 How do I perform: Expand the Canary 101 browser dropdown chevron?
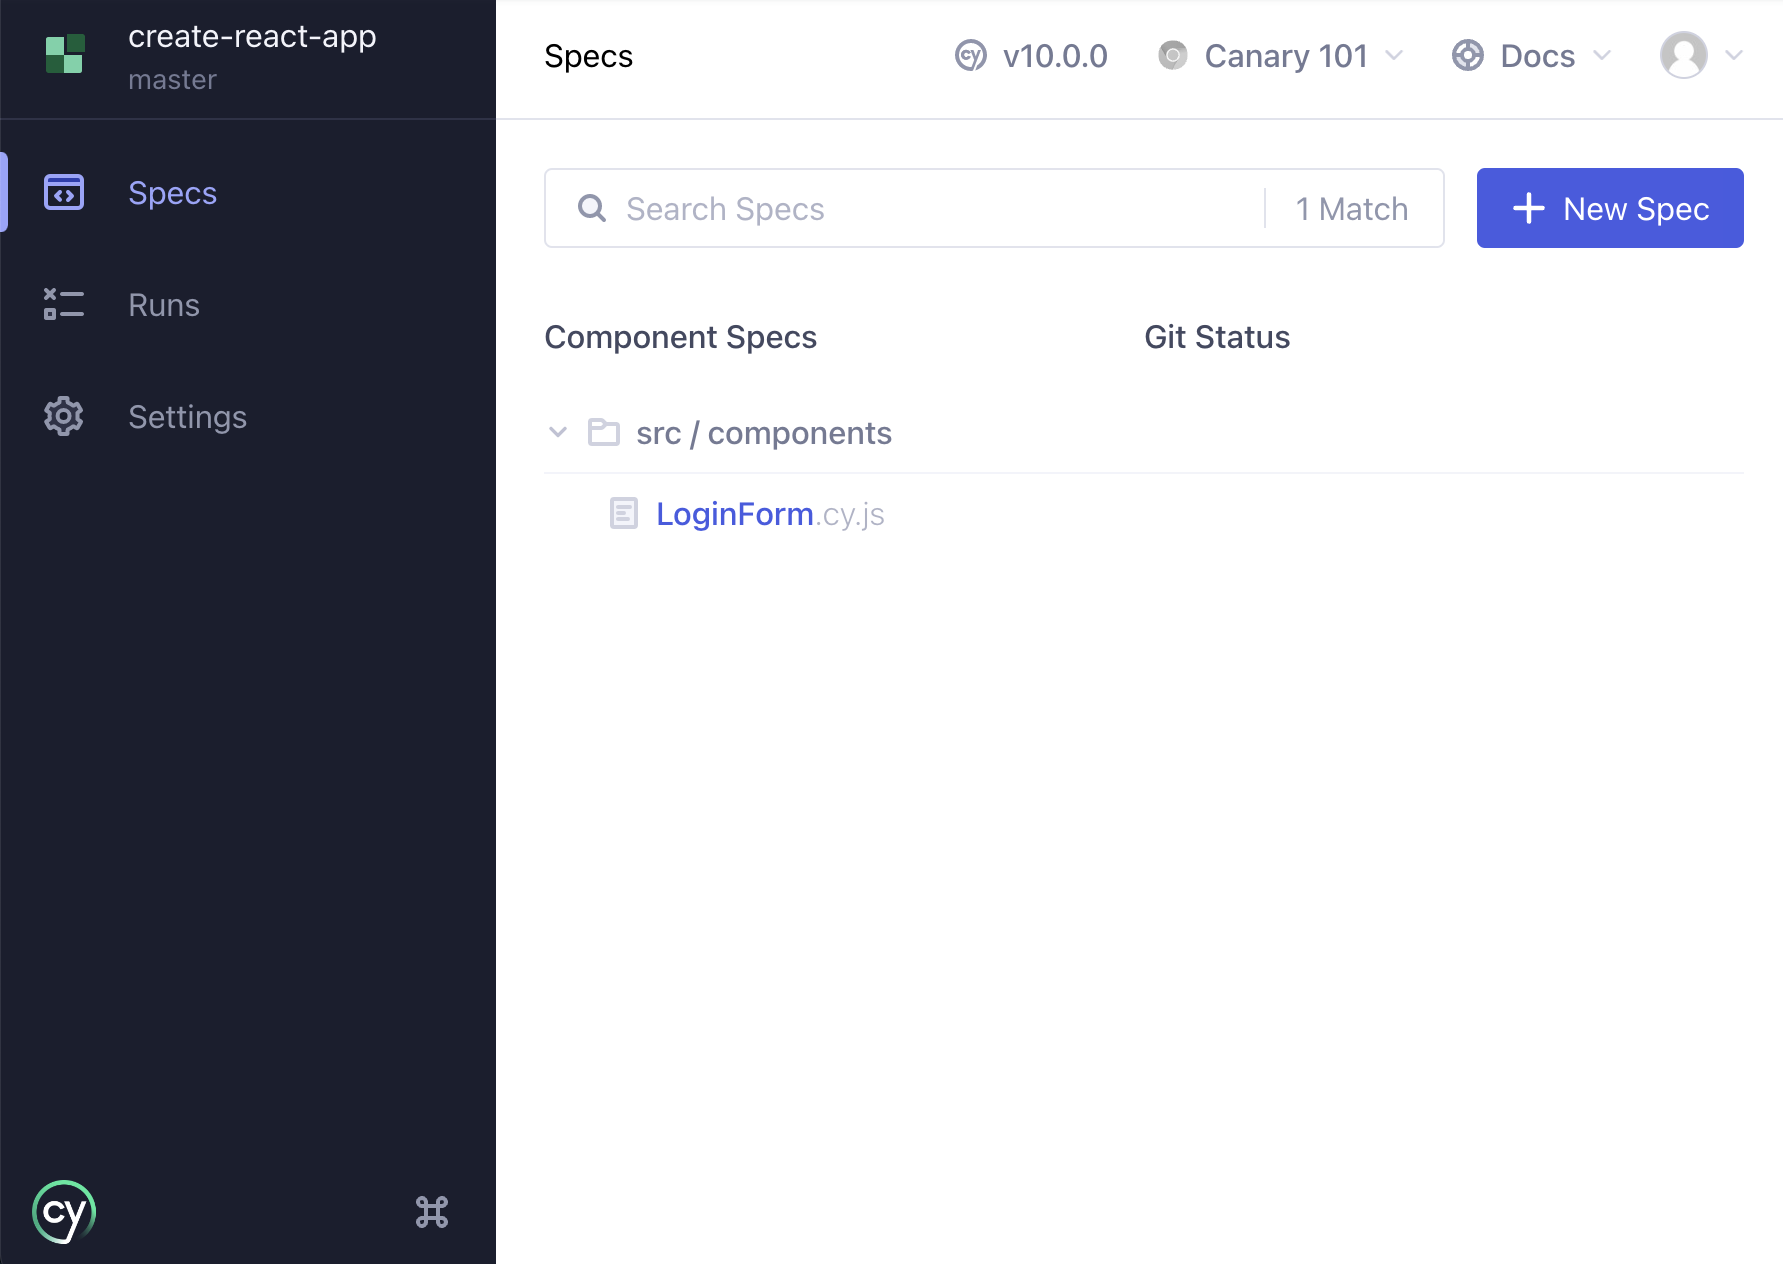coord(1394,56)
